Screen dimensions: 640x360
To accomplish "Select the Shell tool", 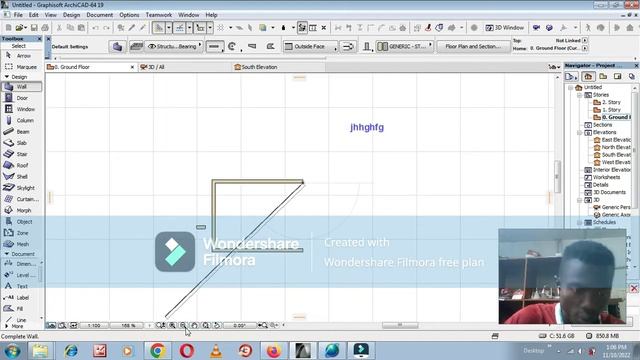I will 21,177.
